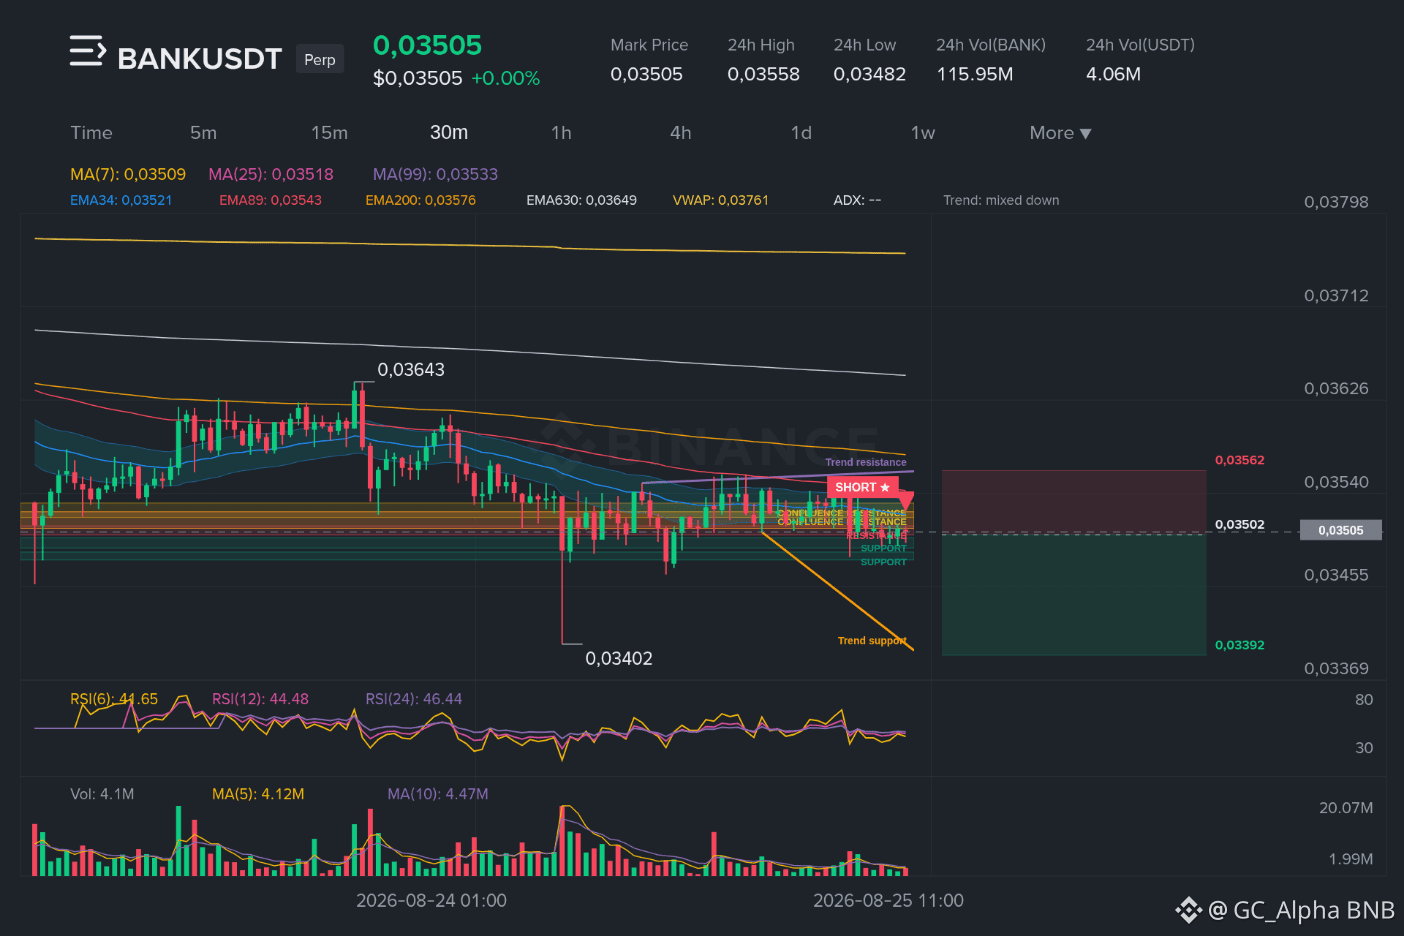Switch to the 15m interval
Image resolution: width=1404 pixels, height=936 pixels.
pos(329,133)
